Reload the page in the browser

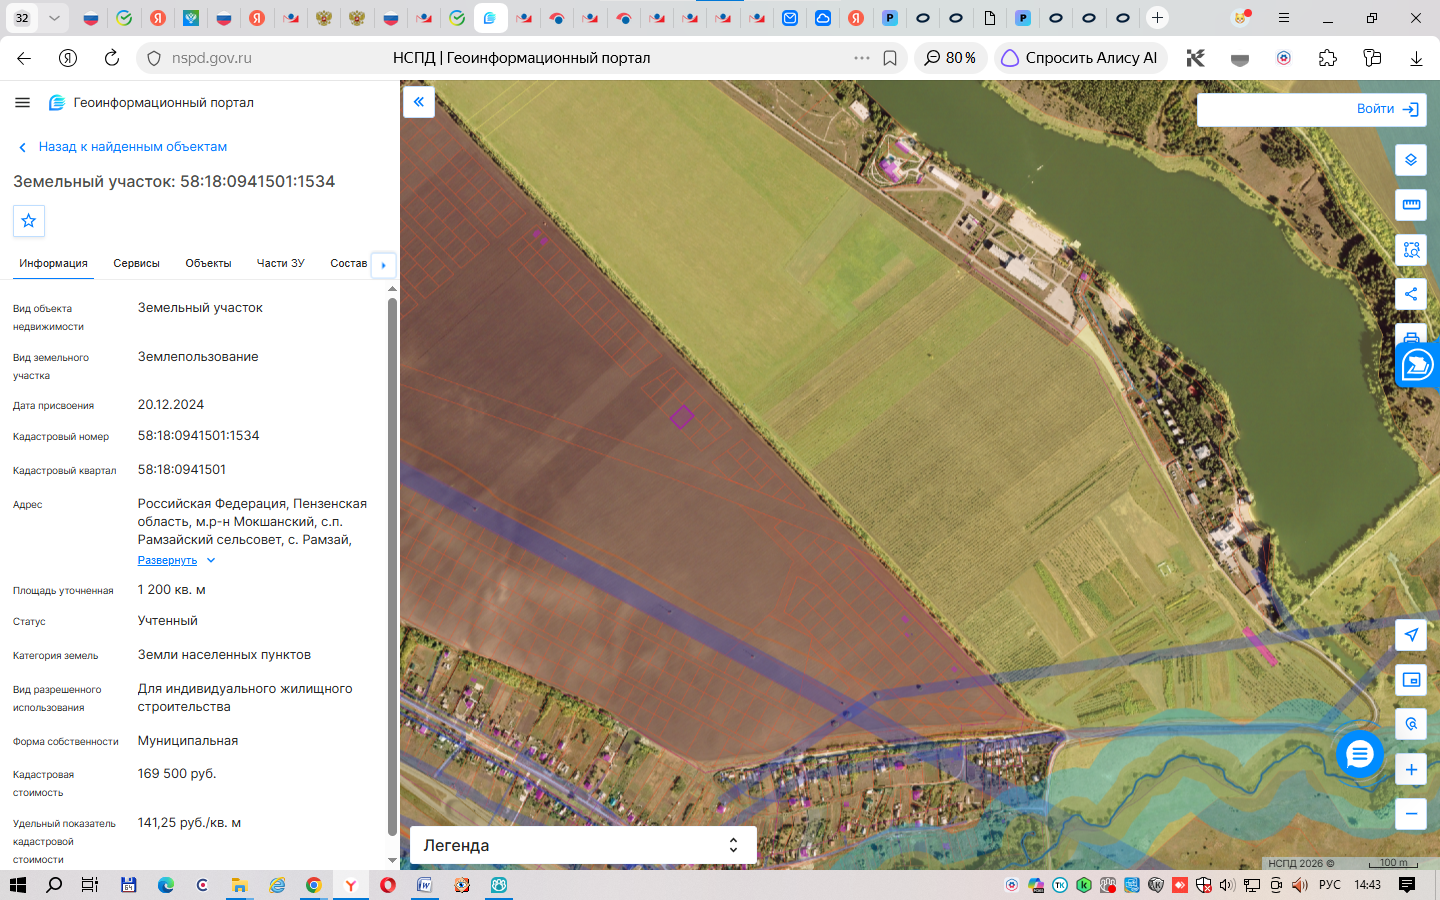click(112, 58)
